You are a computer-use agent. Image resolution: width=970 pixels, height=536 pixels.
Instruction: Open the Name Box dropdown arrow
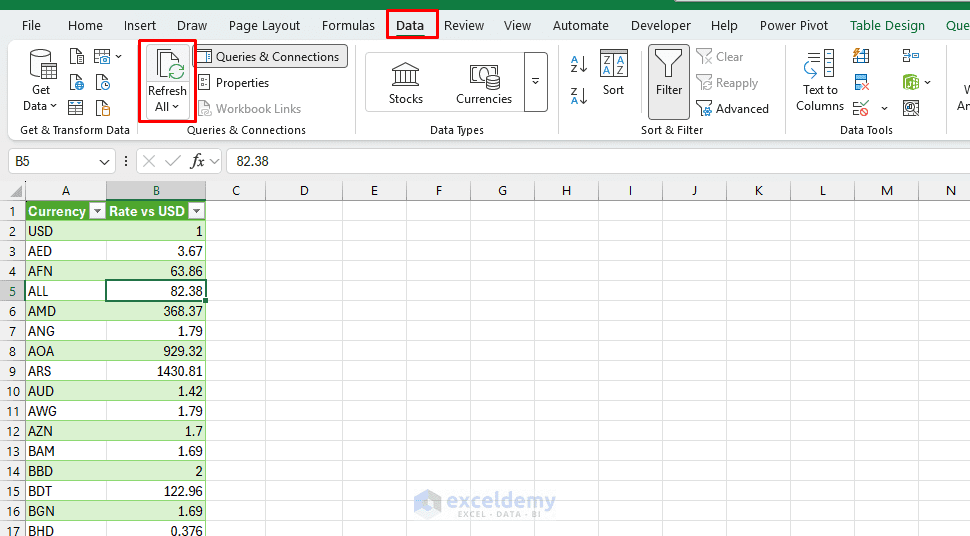click(104, 162)
